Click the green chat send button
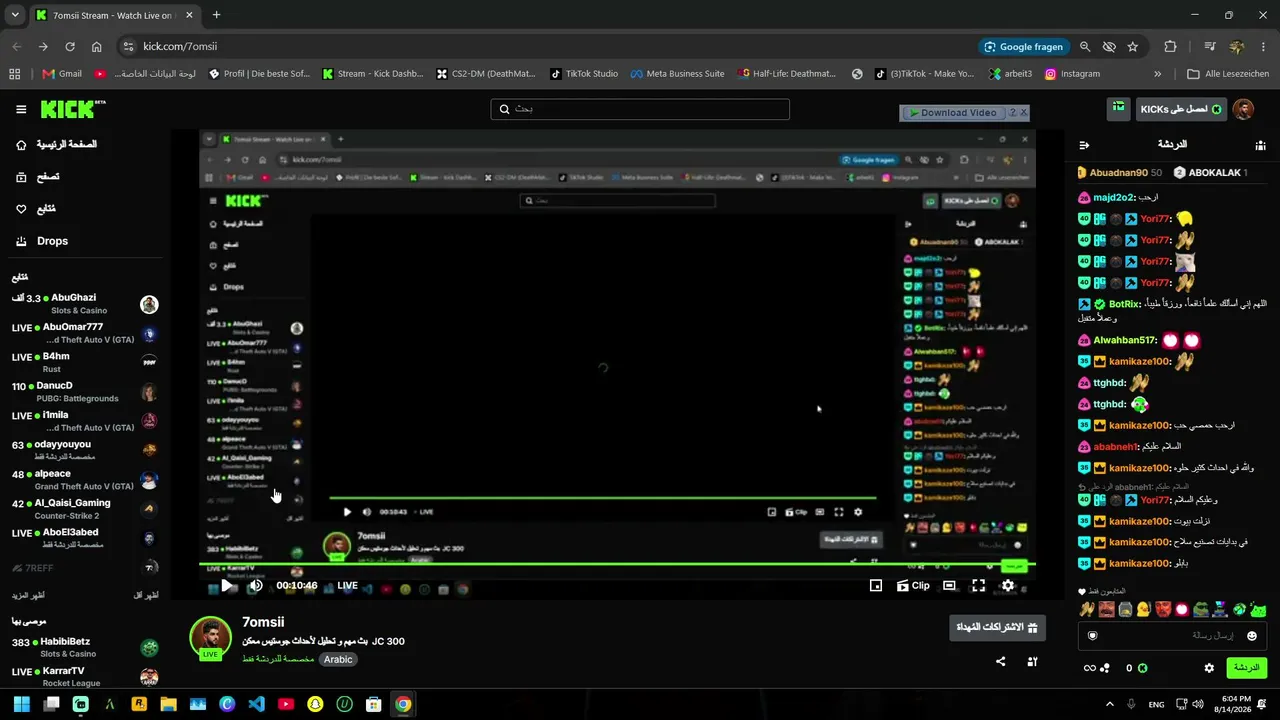The width and height of the screenshot is (1280, 720). point(1246,667)
